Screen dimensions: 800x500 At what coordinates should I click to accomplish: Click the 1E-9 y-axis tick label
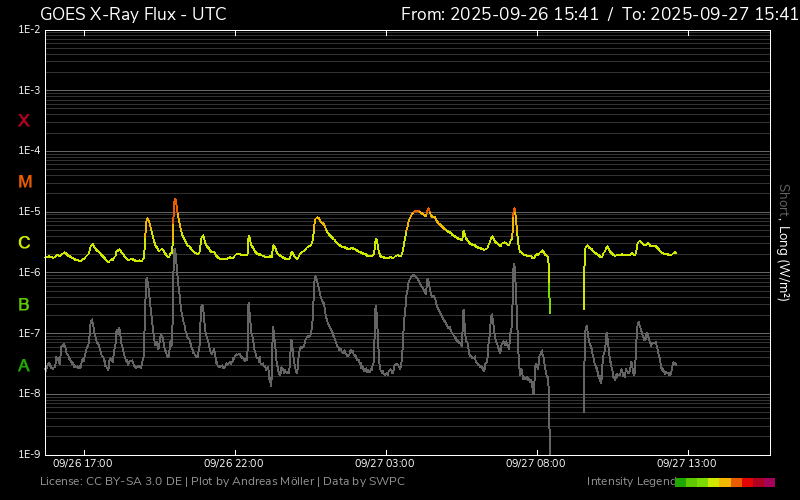(29, 455)
